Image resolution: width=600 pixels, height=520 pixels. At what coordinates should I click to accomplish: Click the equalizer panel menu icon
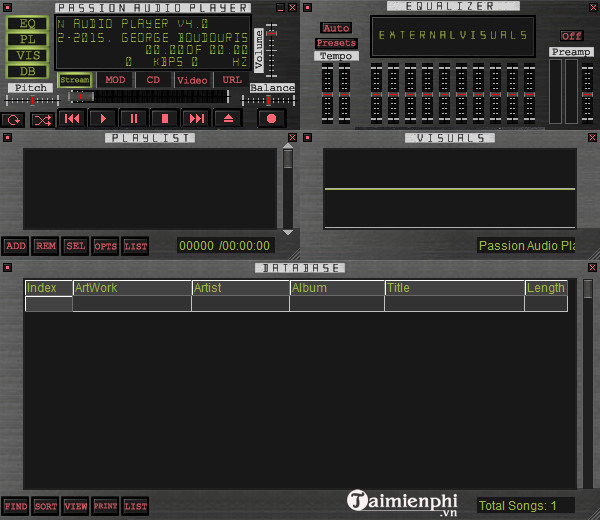click(x=307, y=7)
